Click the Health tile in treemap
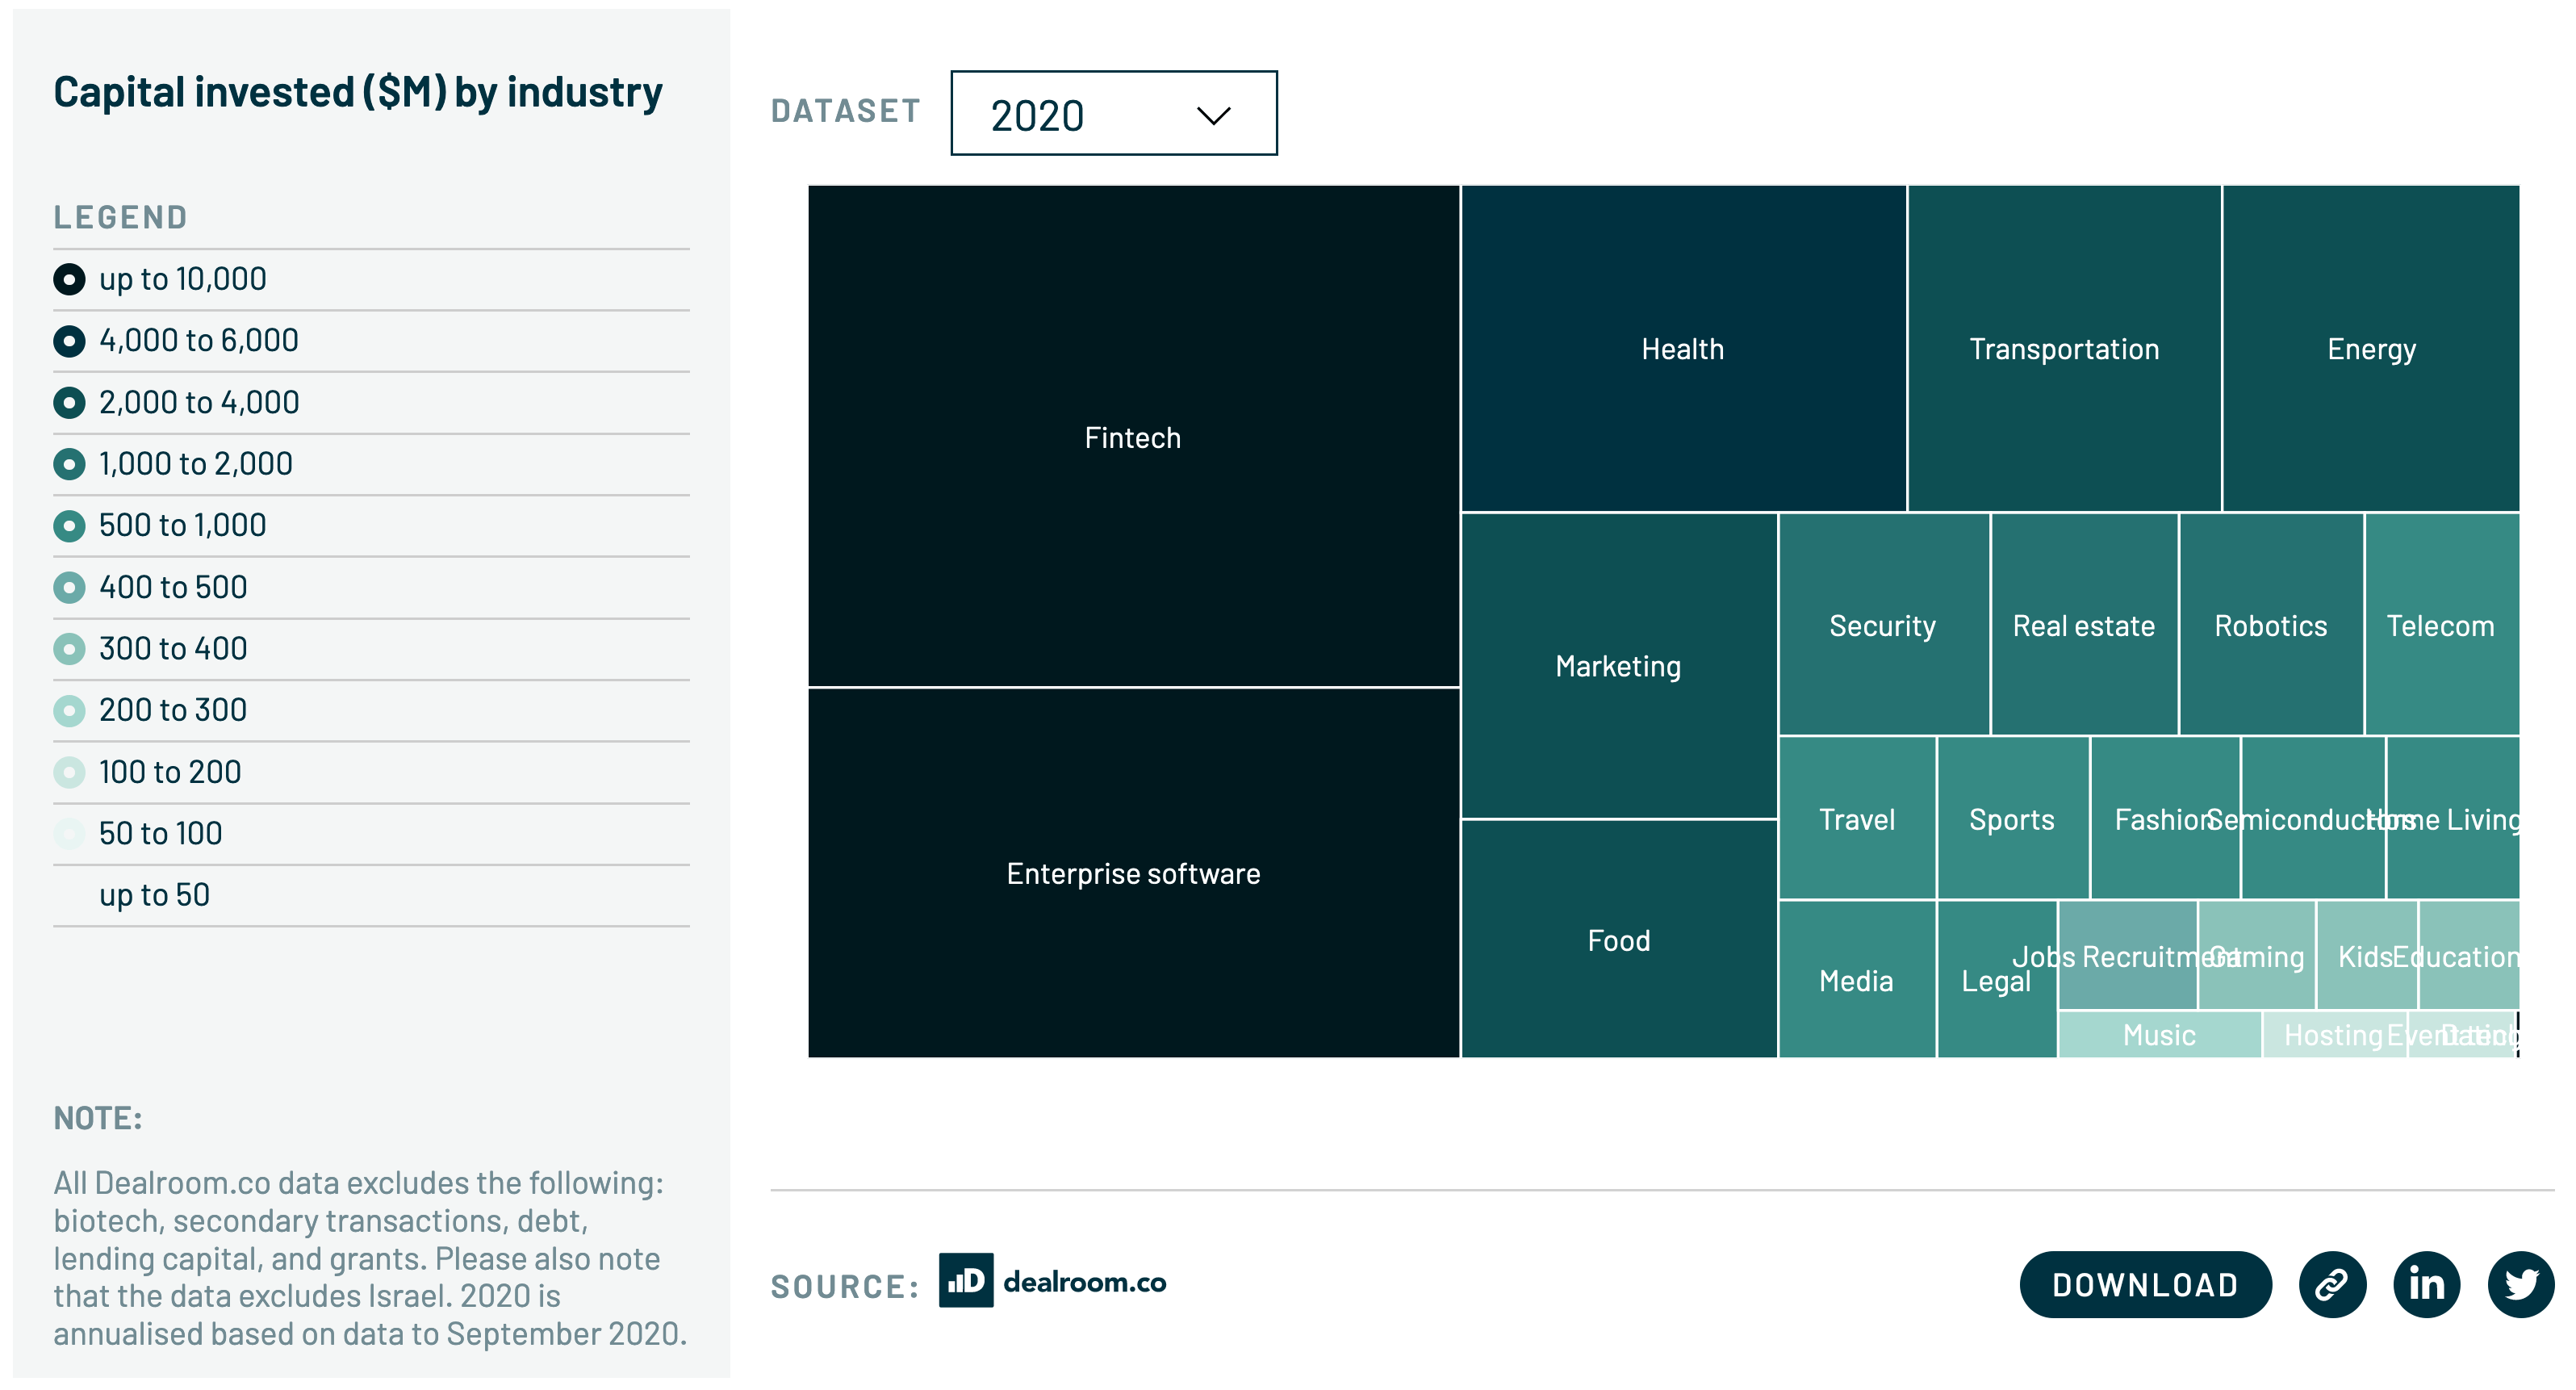This screenshot has width=2576, height=1390. (x=1683, y=349)
